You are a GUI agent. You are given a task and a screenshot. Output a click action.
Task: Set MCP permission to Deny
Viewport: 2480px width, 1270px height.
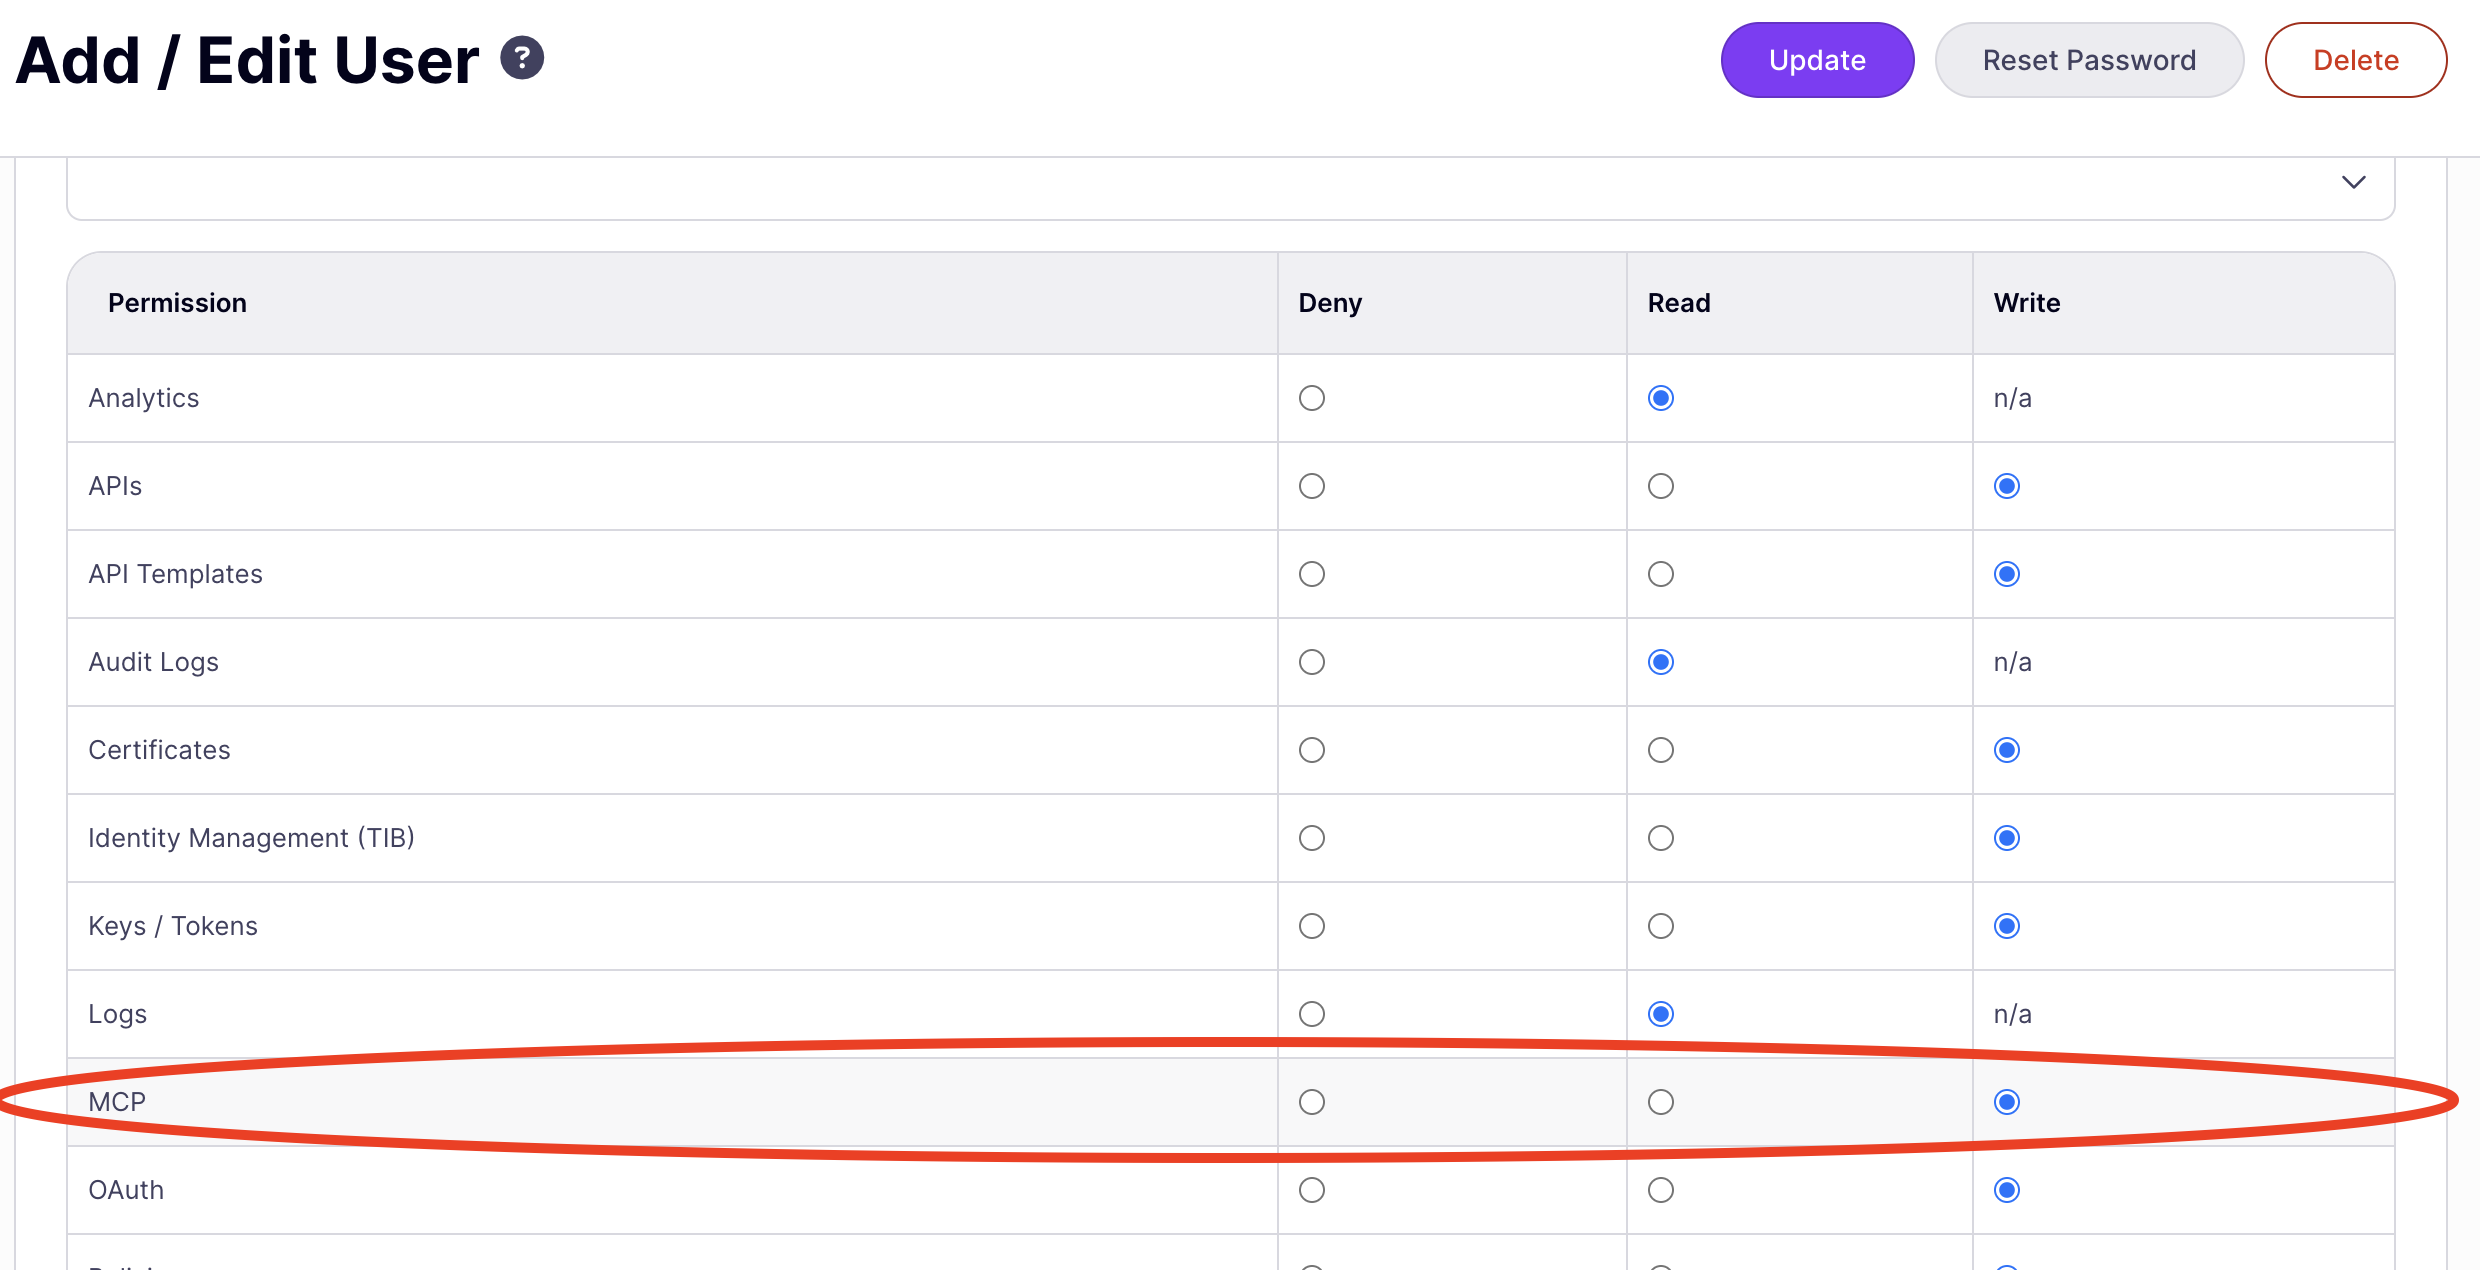1312,1102
